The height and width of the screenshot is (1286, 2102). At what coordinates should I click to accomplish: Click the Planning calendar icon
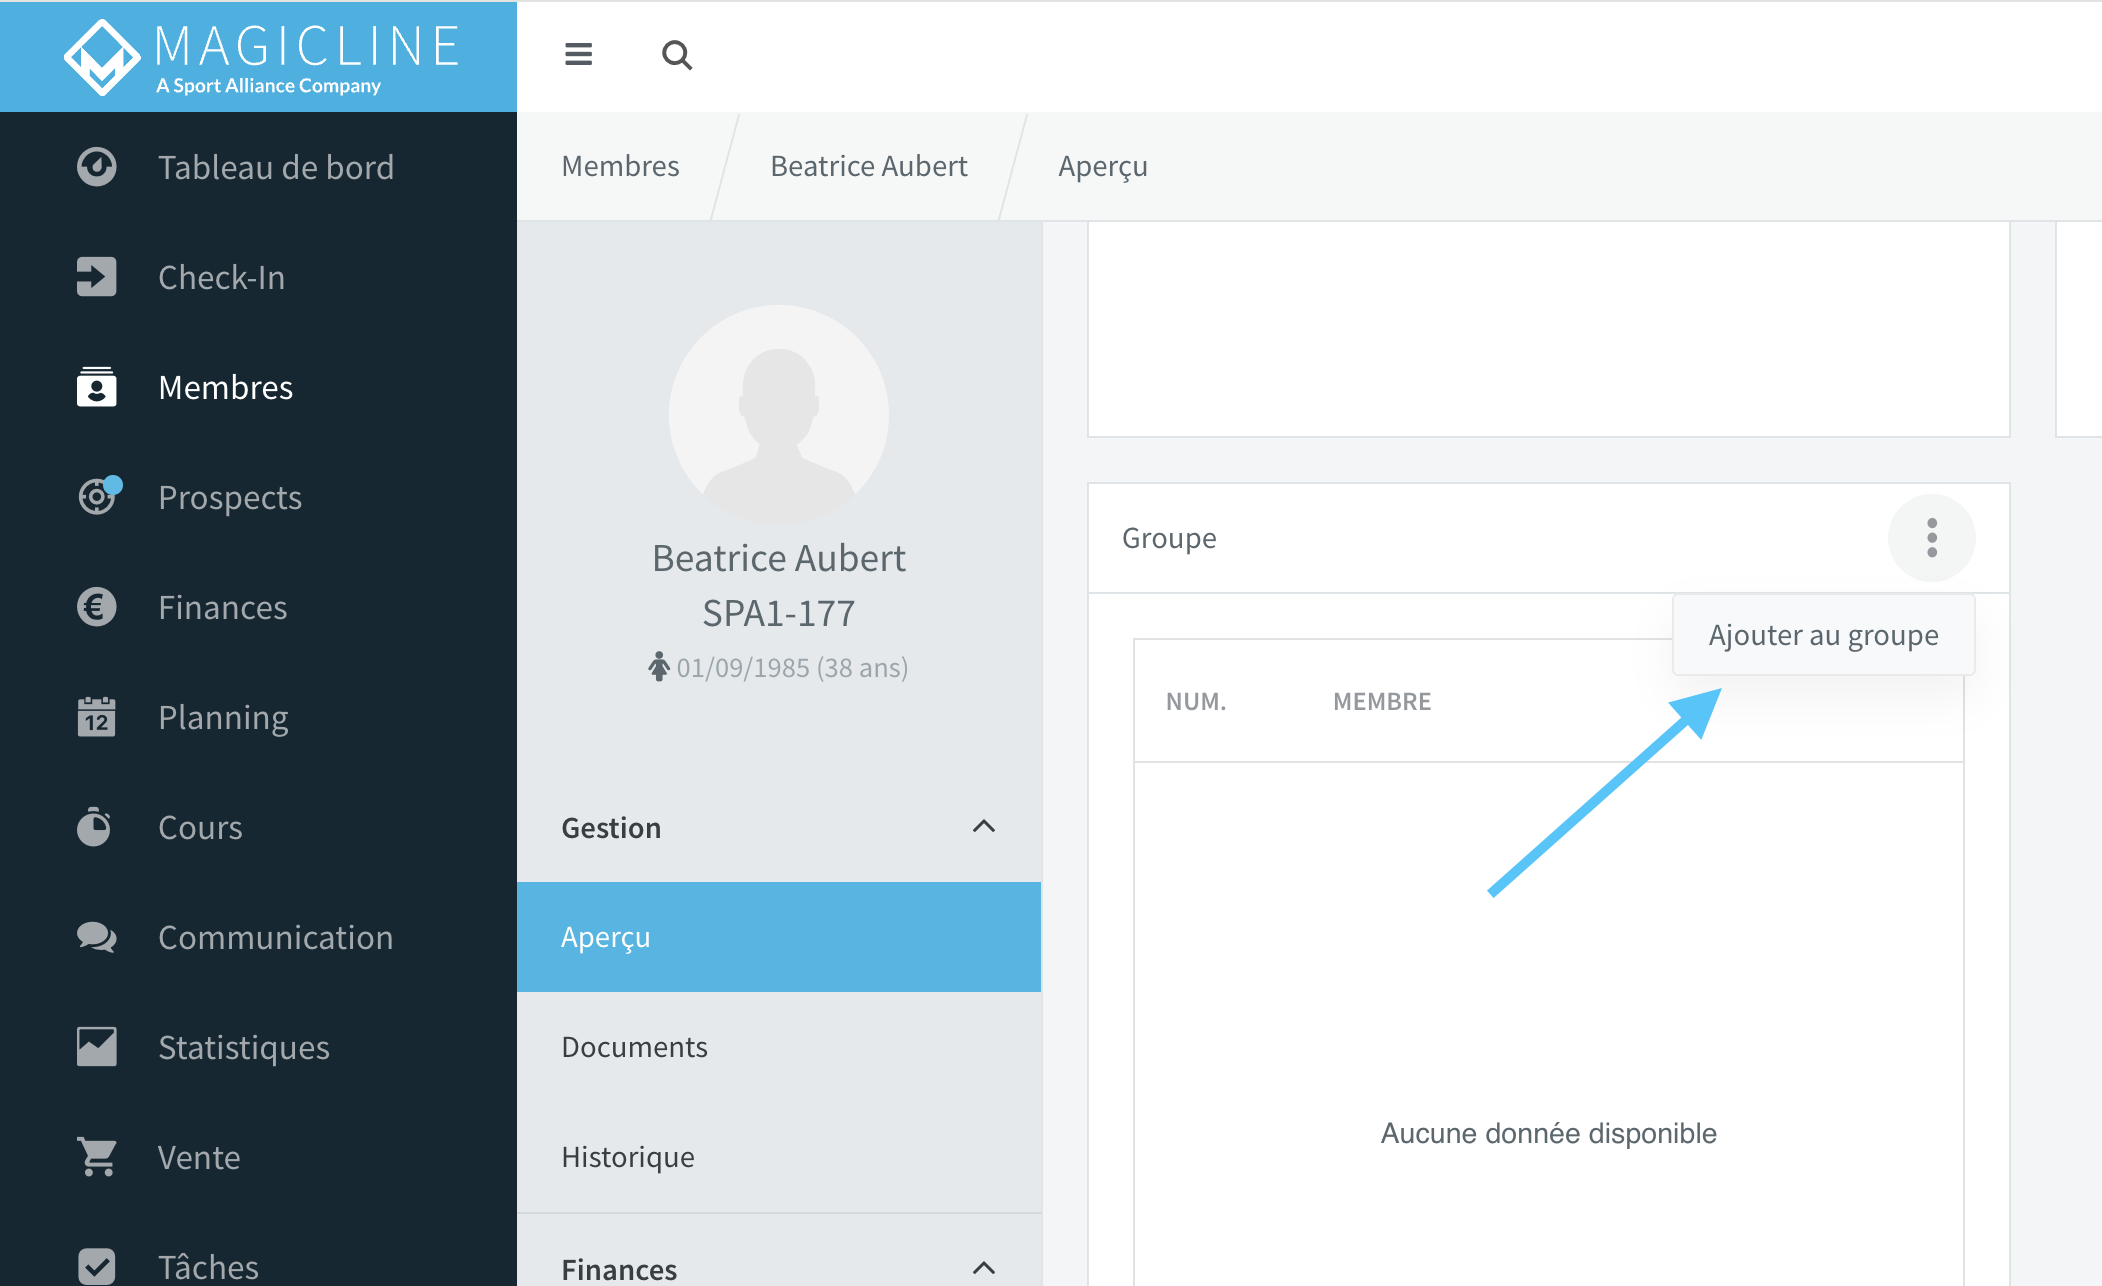(97, 717)
